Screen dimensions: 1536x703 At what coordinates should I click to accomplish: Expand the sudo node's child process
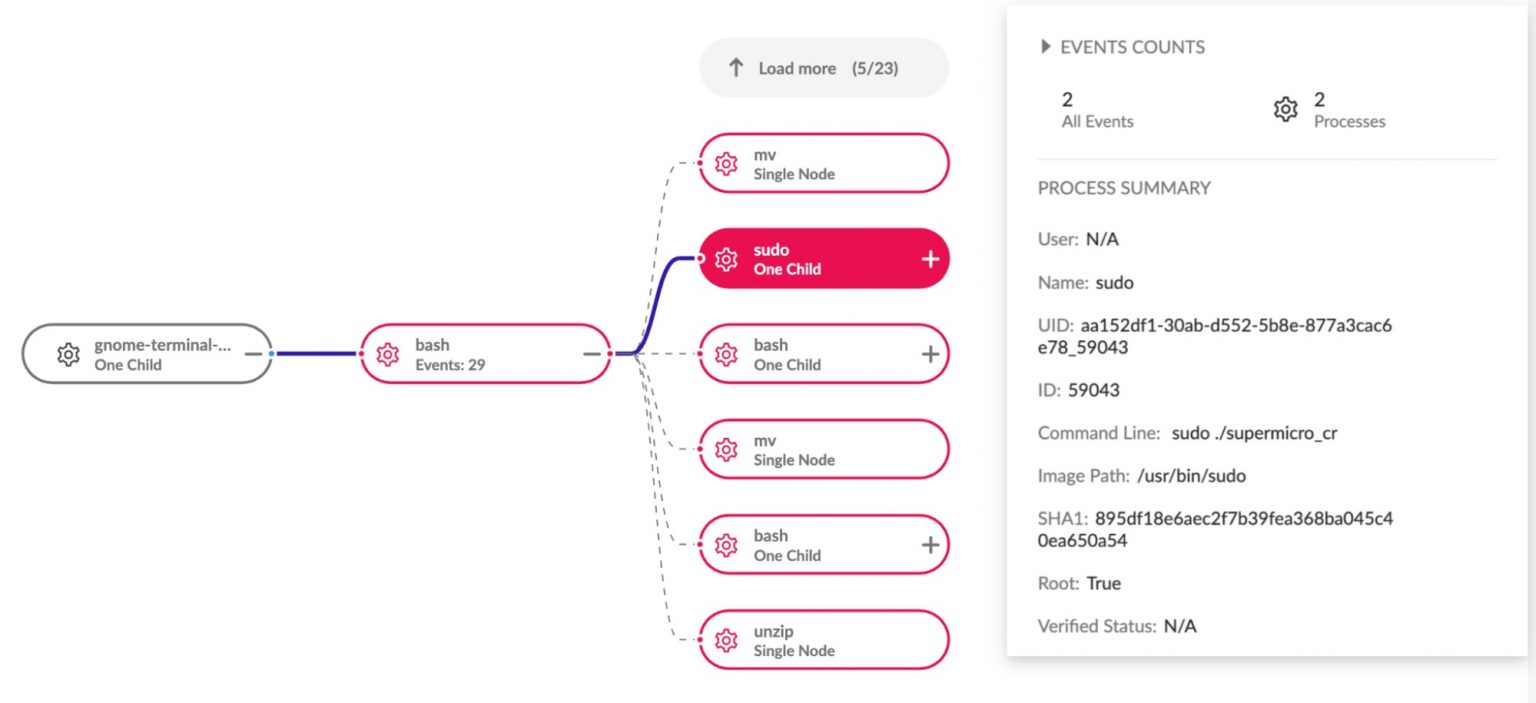930,258
